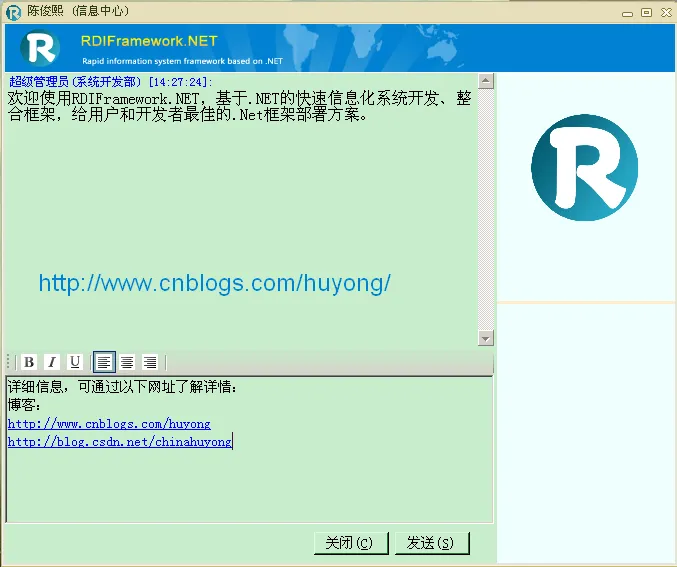This screenshot has height=567, width=677.
Task: Minimize the chat window
Action: [627, 13]
